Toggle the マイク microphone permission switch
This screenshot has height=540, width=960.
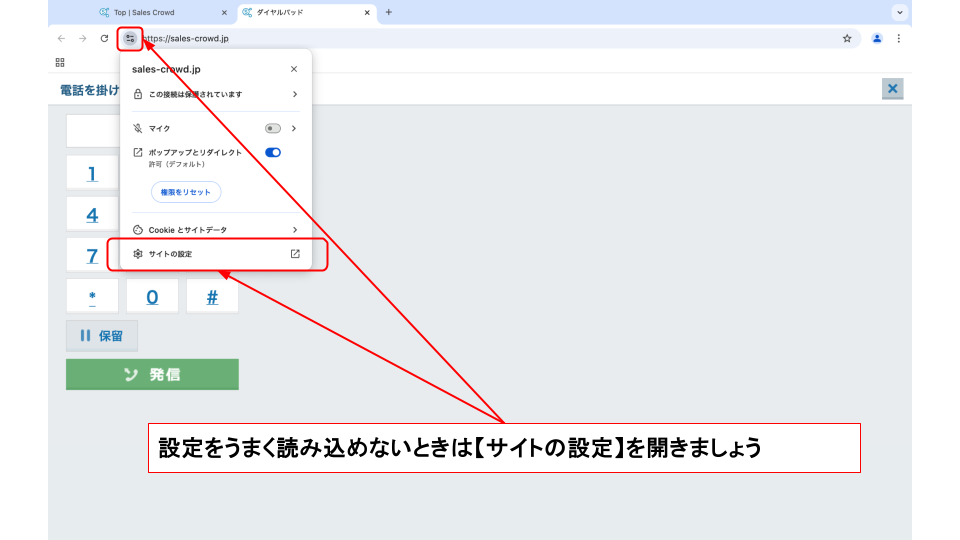tap(273, 129)
